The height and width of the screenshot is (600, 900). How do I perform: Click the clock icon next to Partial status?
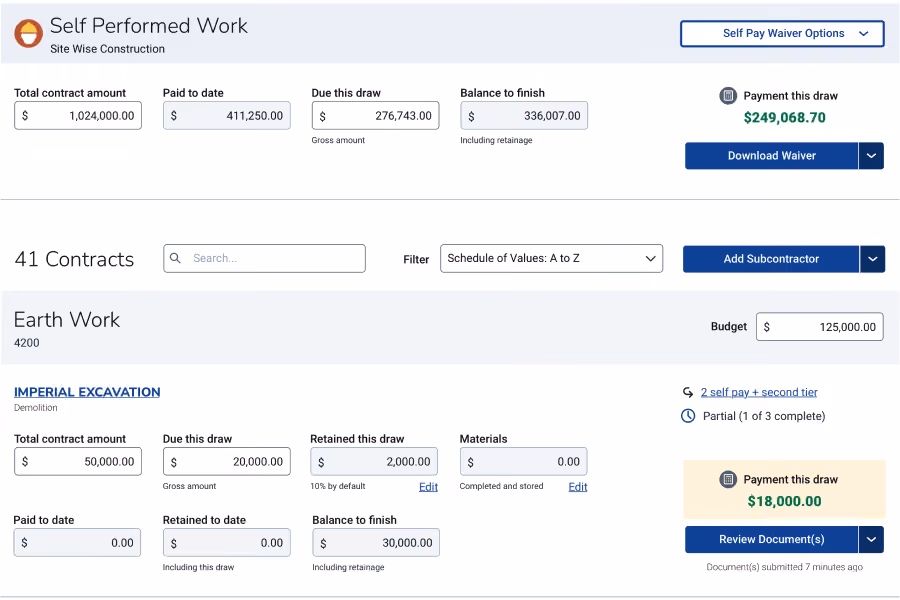[x=688, y=416]
